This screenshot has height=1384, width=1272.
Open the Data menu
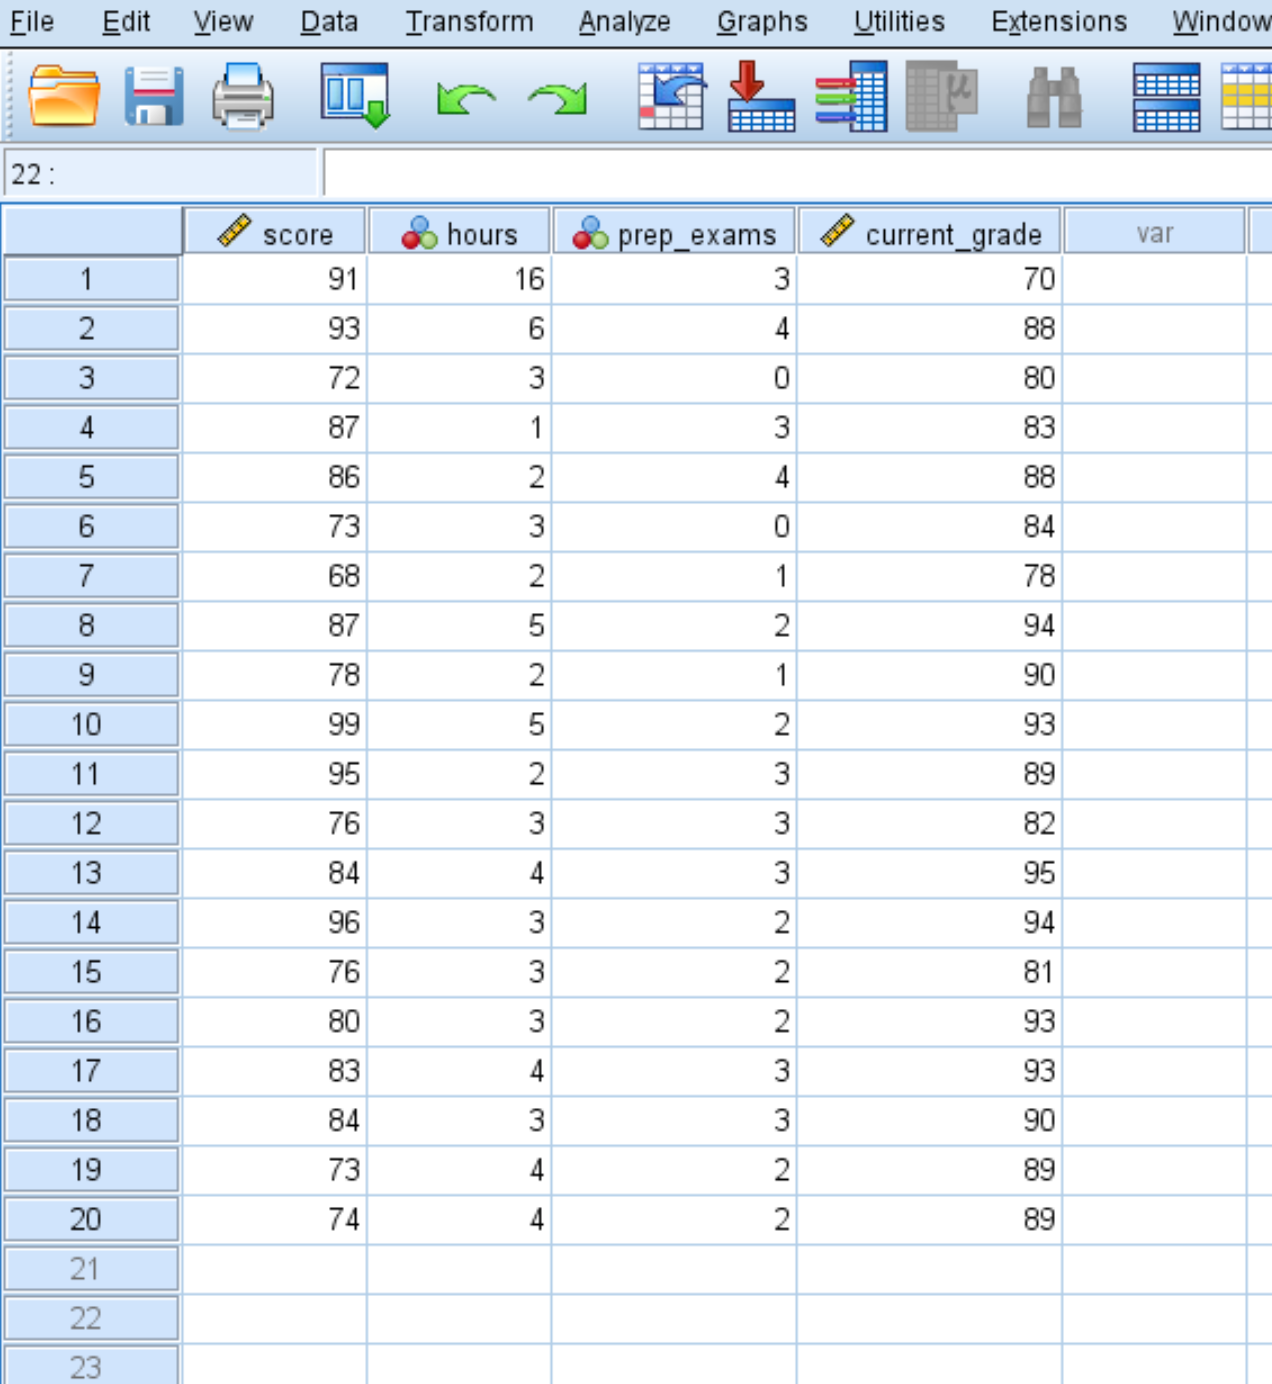click(x=329, y=21)
